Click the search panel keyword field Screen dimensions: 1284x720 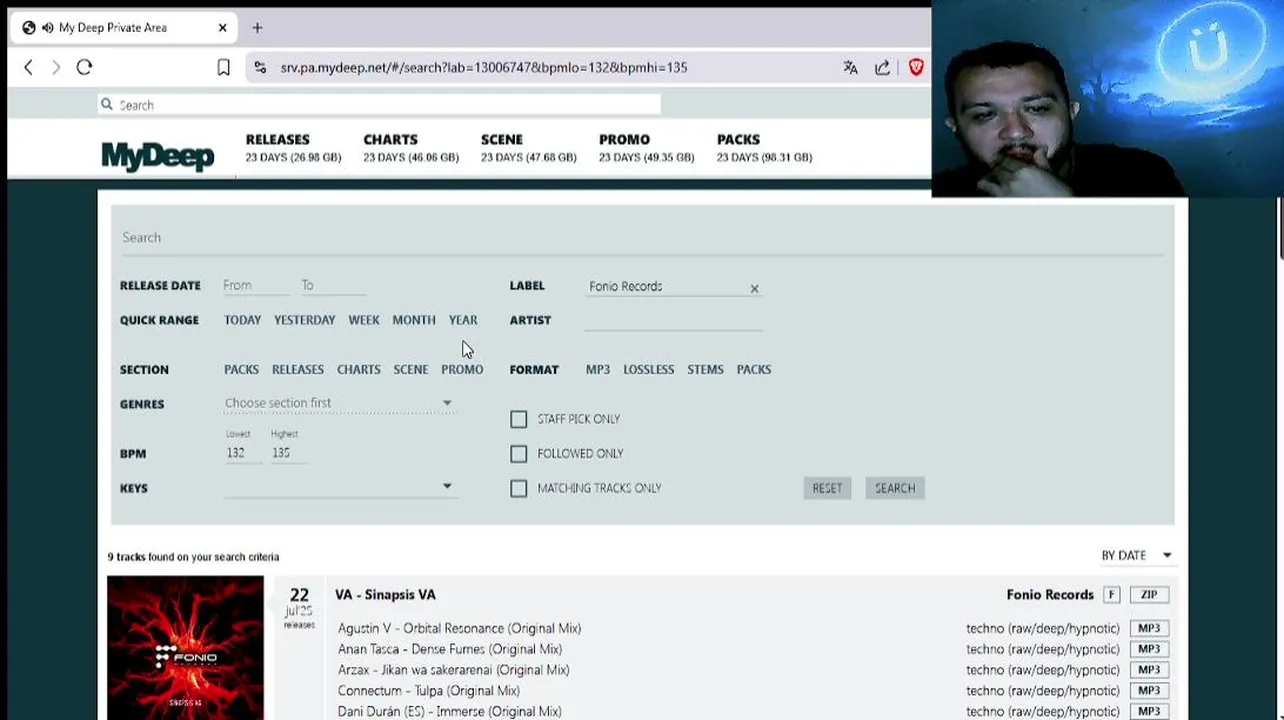(643, 238)
